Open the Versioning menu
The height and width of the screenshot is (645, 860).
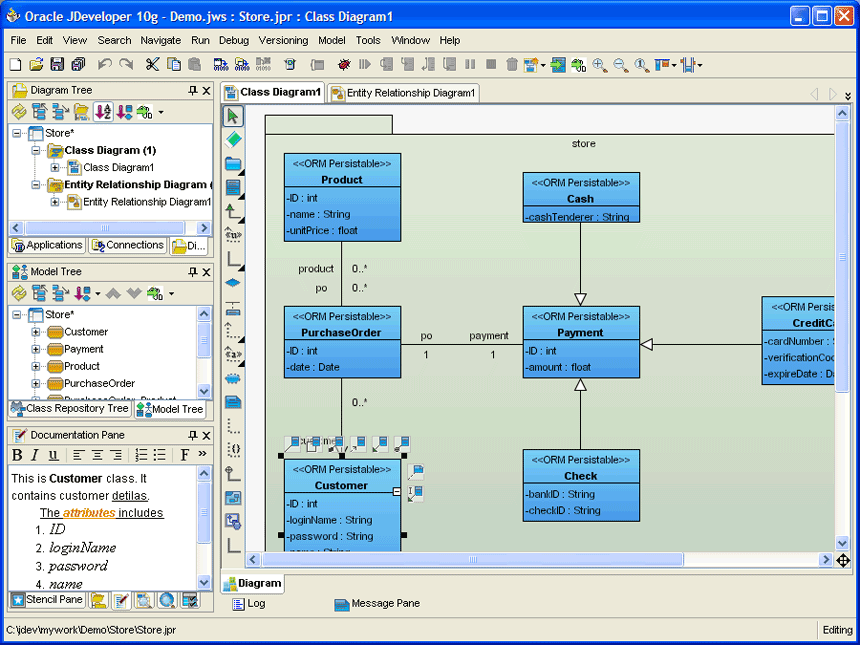pyautogui.click(x=283, y=40)
